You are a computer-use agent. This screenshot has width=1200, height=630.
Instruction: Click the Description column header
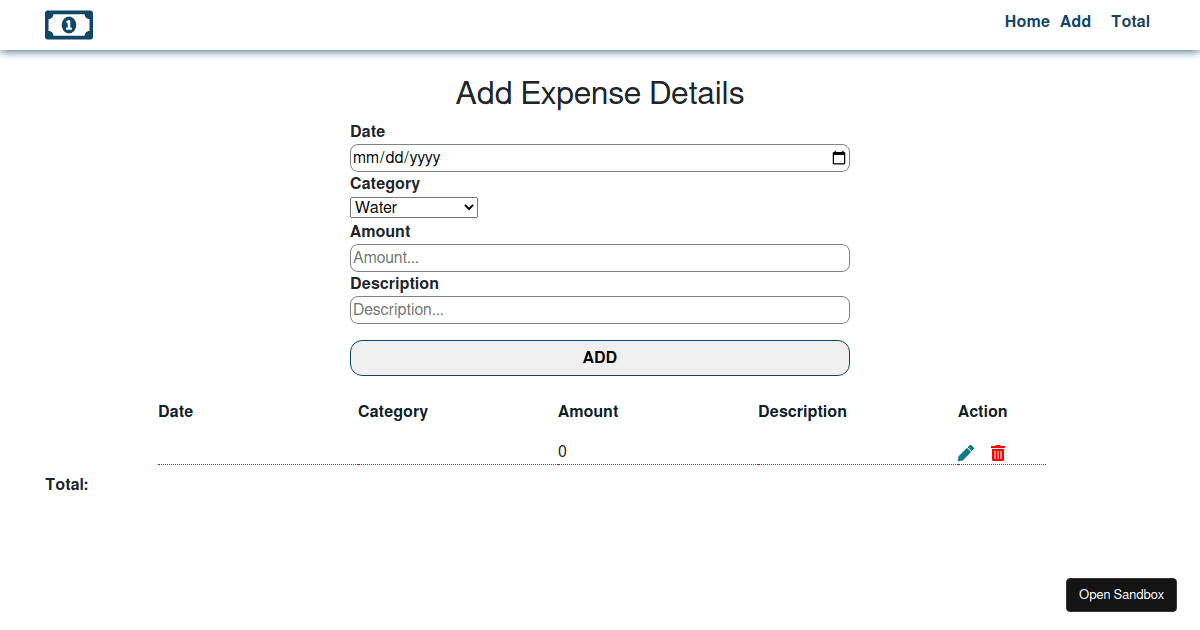(802, 411)
